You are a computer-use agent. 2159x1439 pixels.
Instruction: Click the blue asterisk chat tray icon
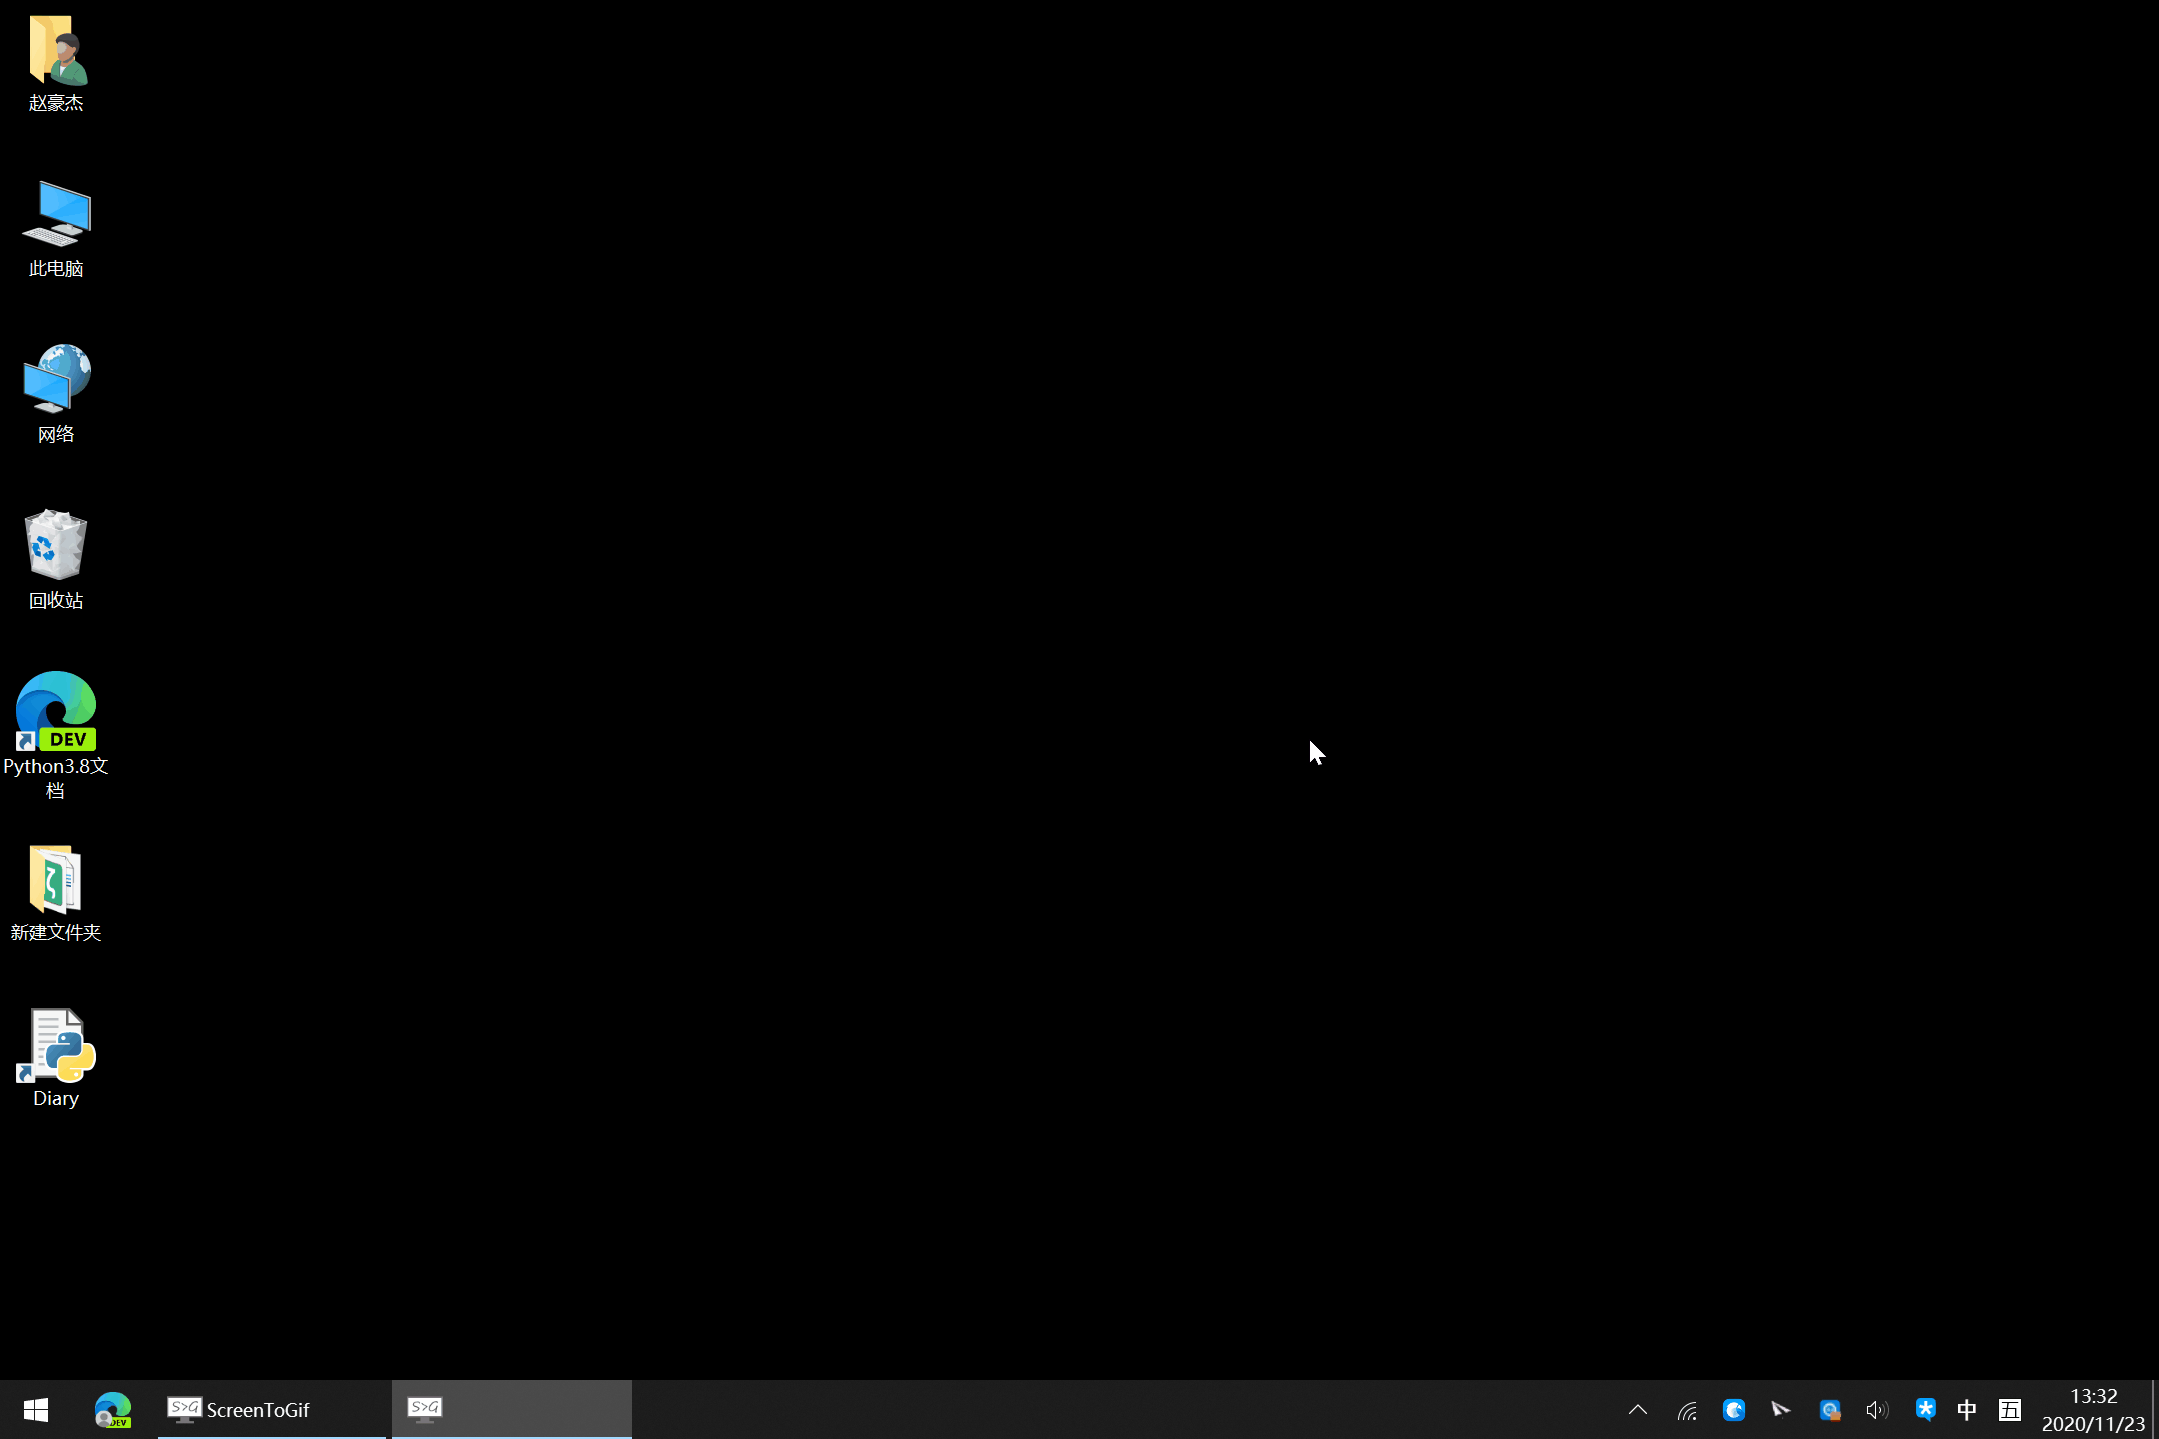point(1924,1410)
